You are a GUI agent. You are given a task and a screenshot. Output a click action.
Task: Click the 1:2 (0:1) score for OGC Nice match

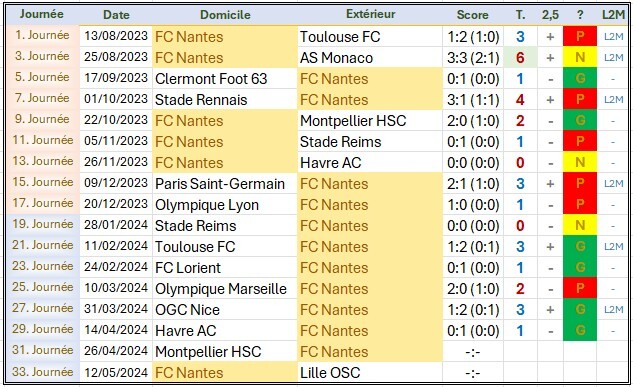[473, 310]
